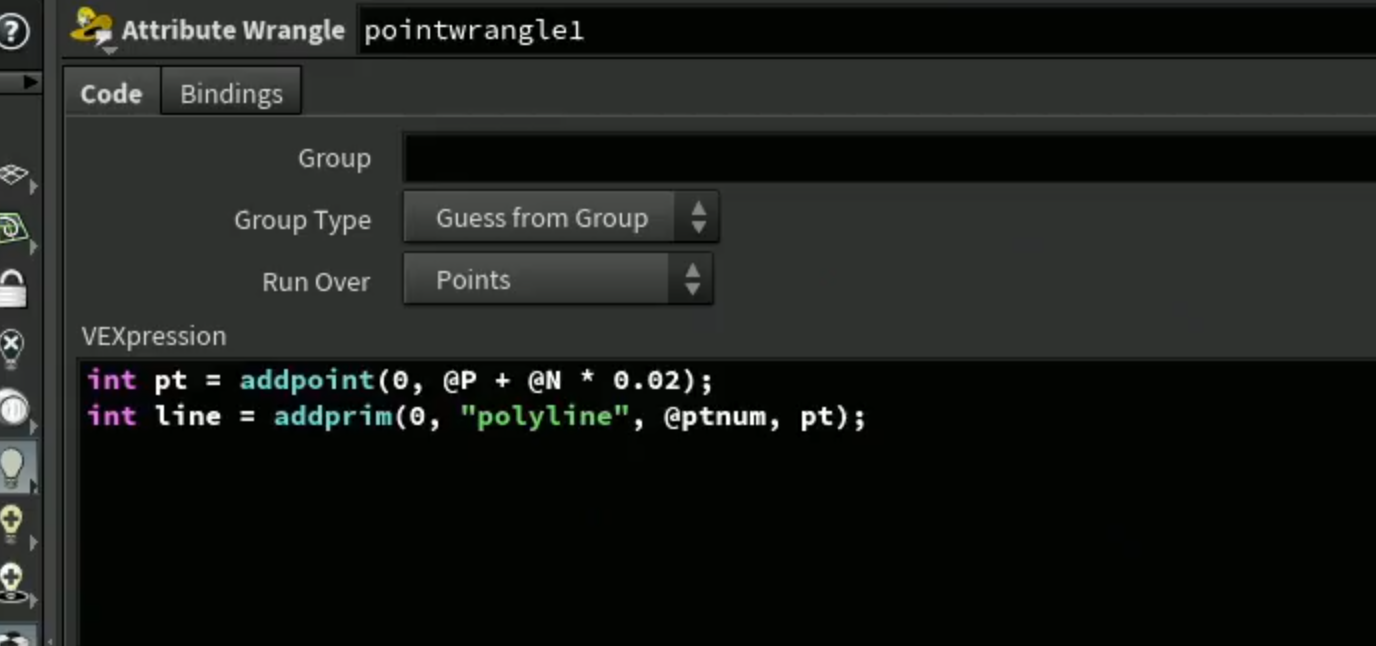
Task: Click the VEXpression label
Action: [154, 336]
